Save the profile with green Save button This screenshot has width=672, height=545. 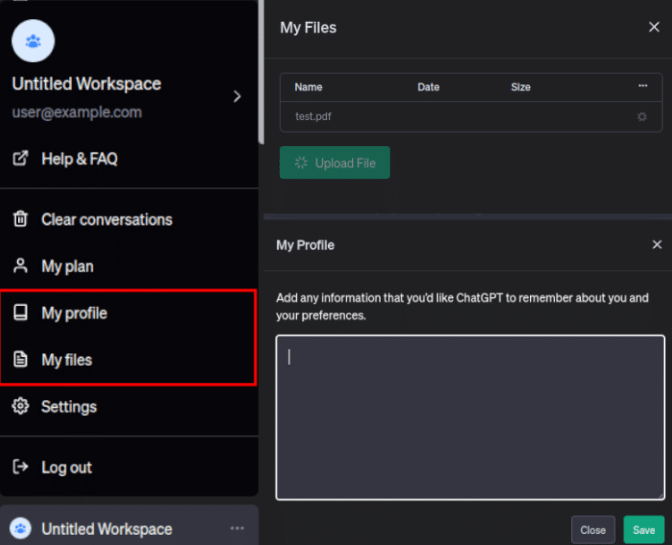click(644, 530)
